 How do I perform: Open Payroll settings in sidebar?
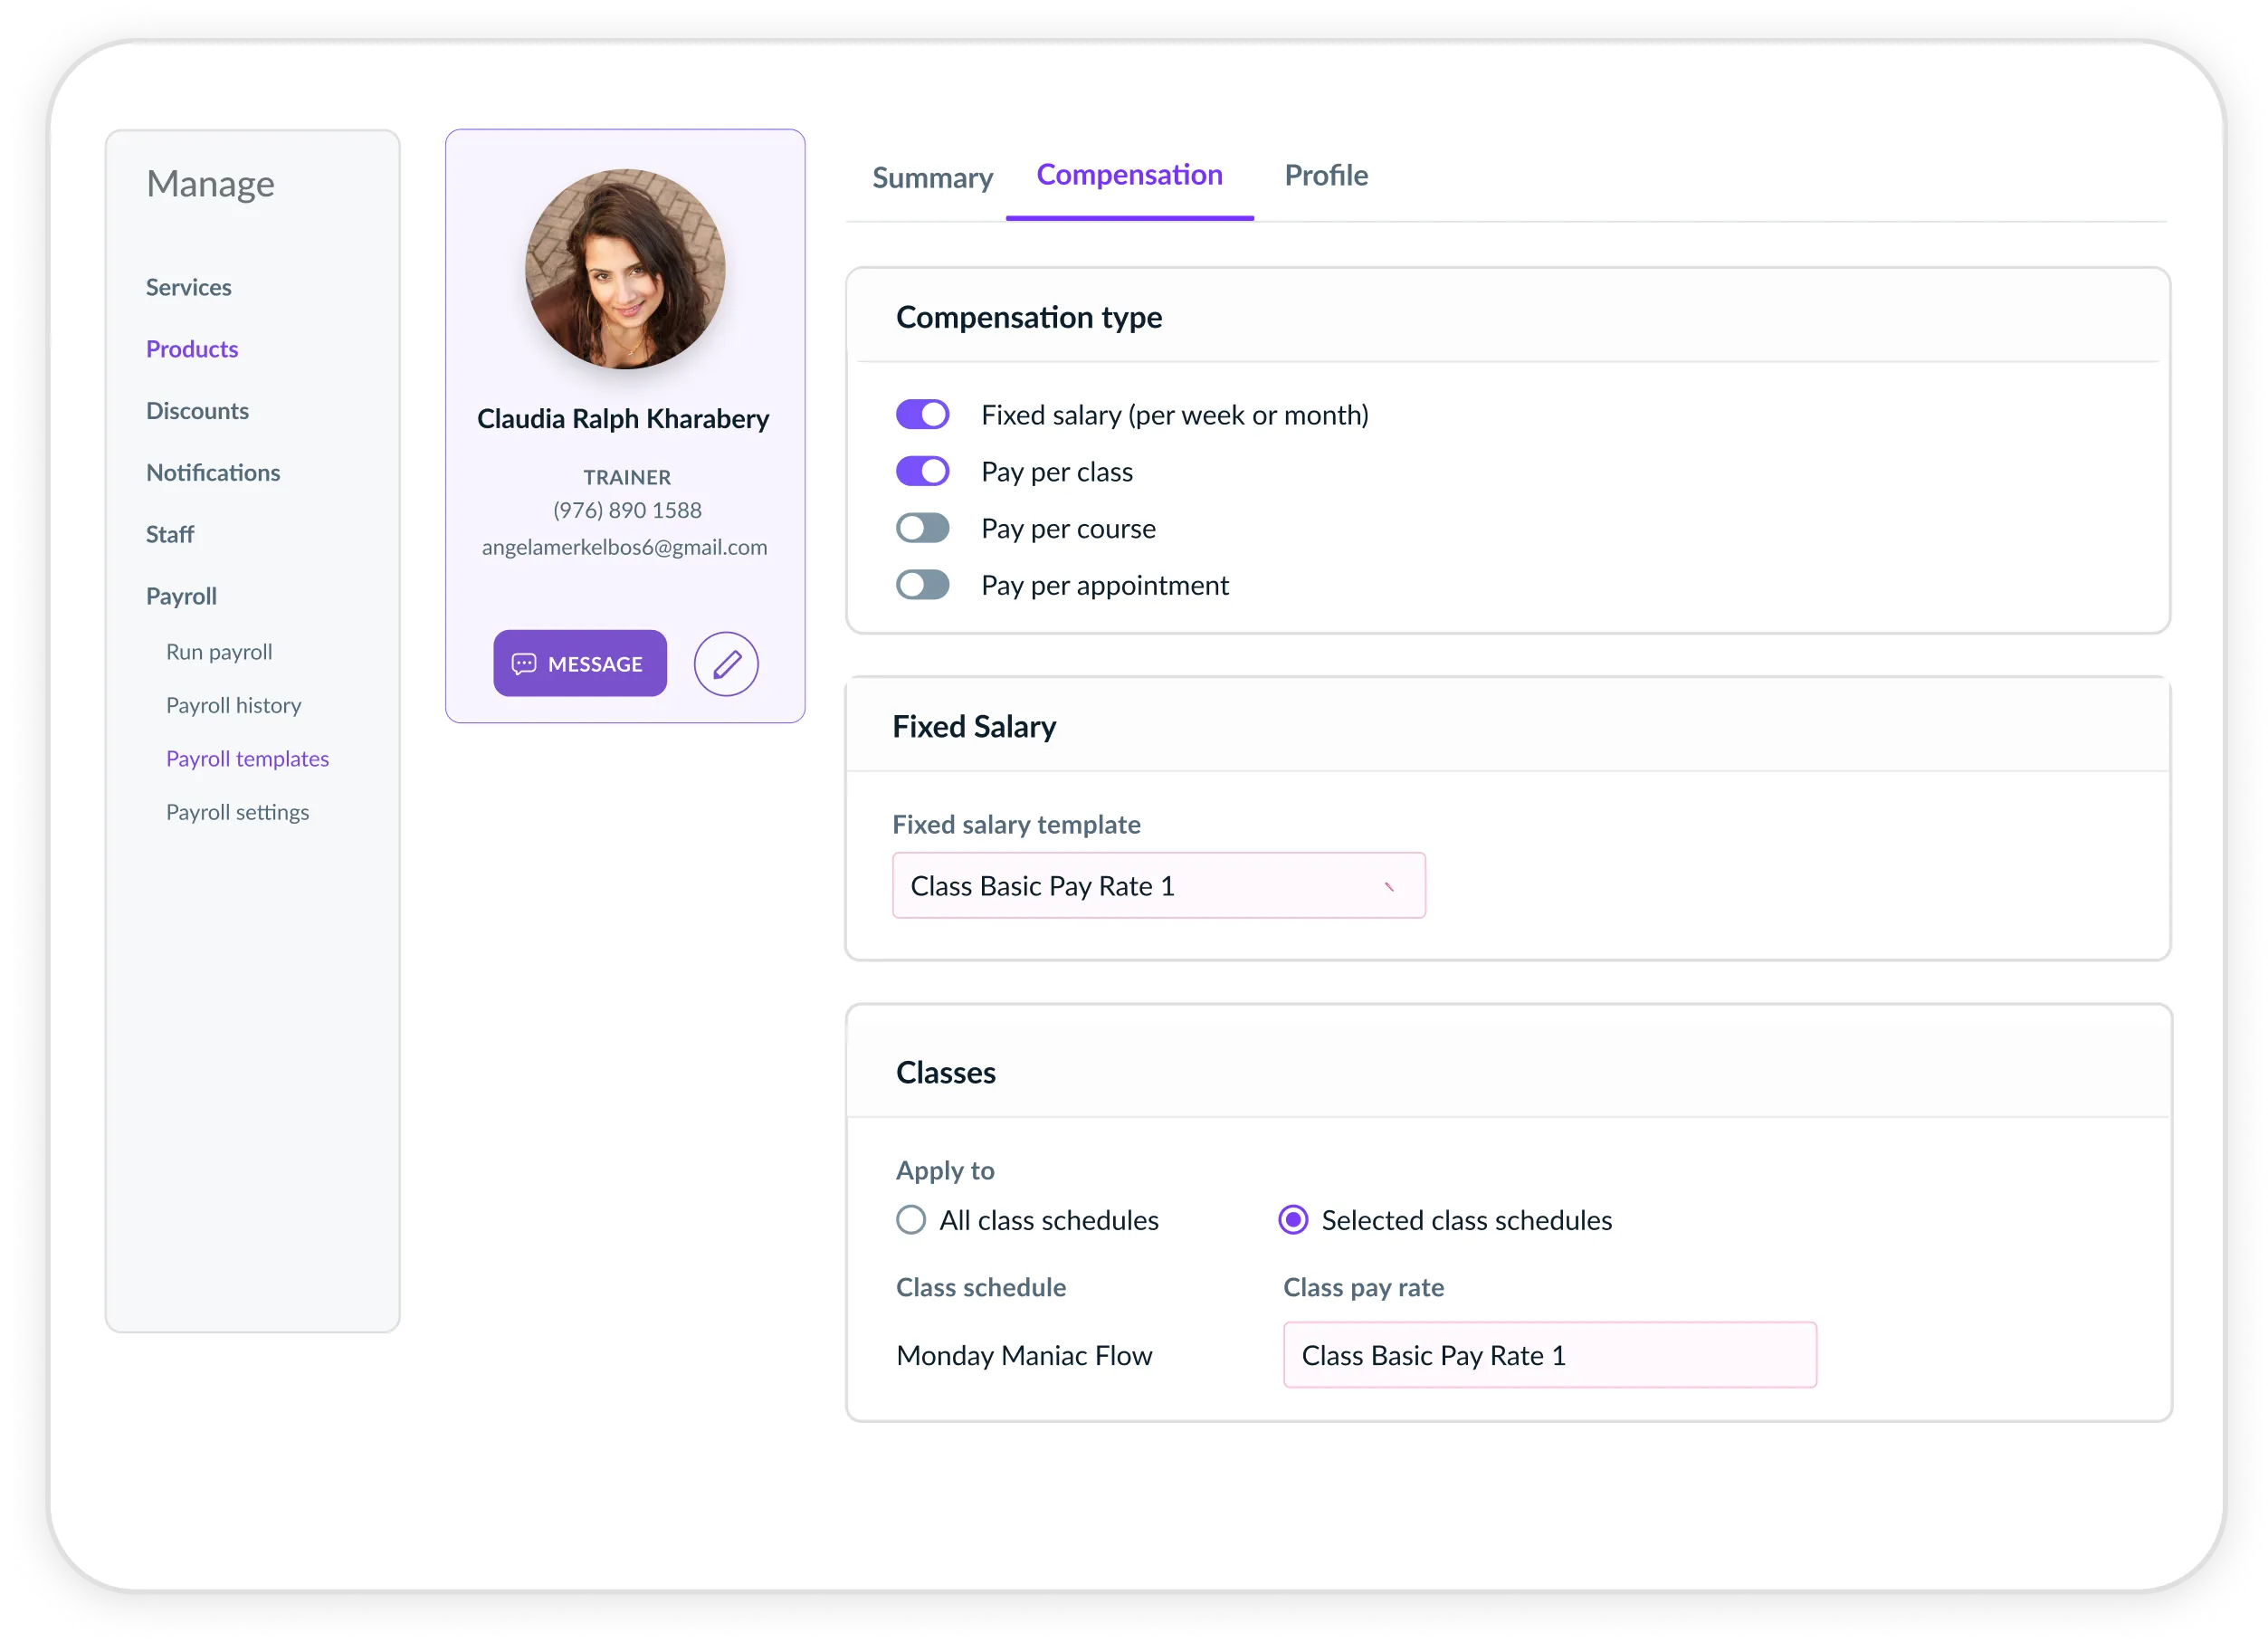(x=237, y=812)
